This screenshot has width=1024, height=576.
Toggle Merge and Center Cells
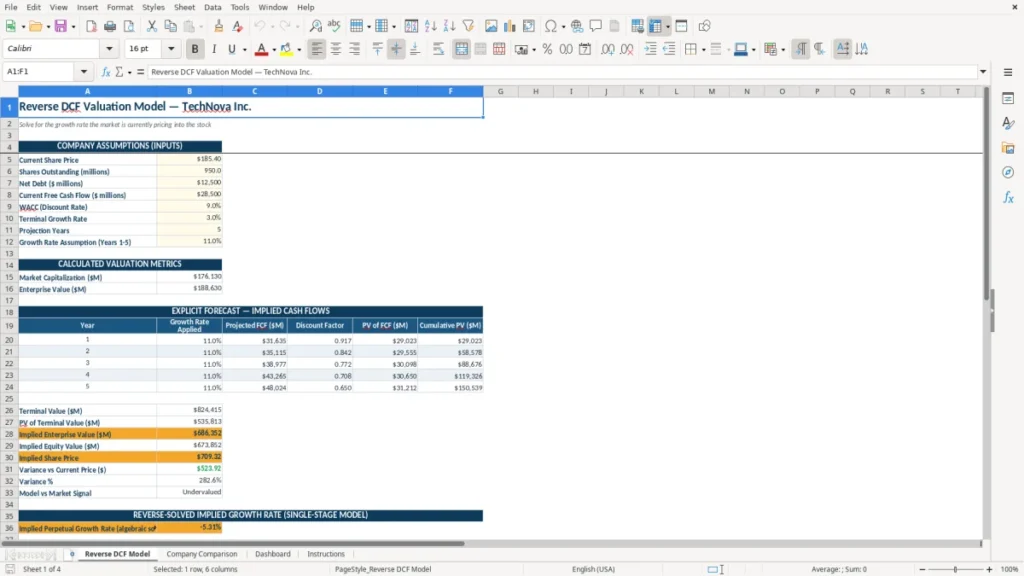coord(461,49)
